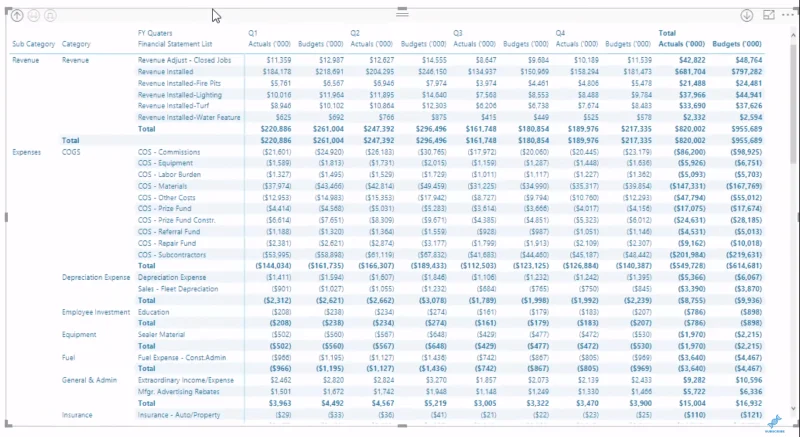Click the Subscribe DNA logo at bottom right
This screenshot has width=800, height=437.
(774, 424)
